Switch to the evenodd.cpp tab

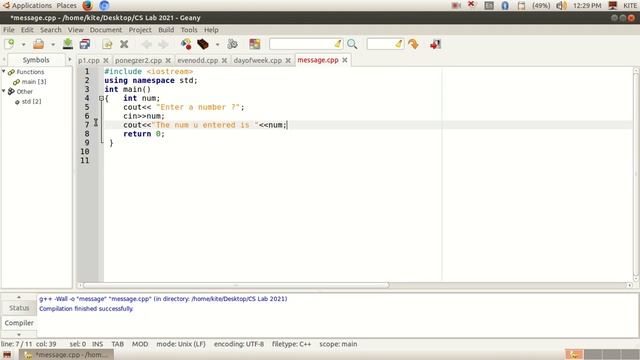(x=198, y=60)
